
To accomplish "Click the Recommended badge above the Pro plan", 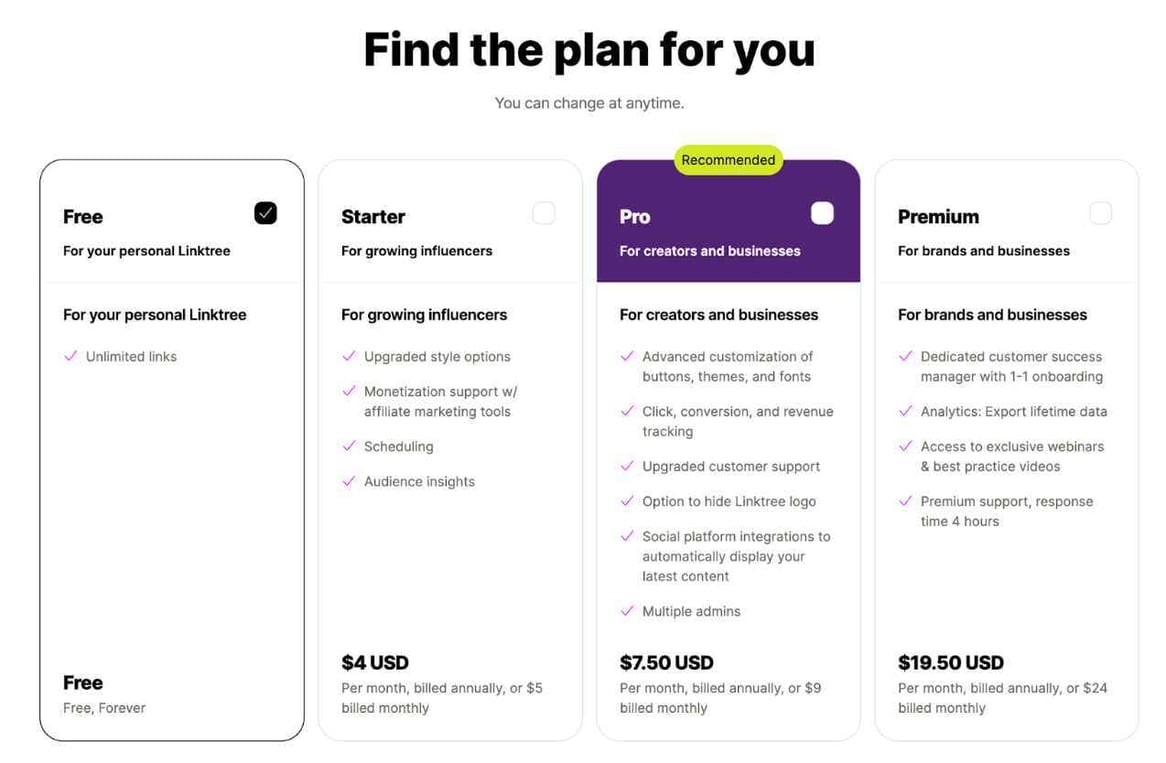I will (x=728, y=159).
